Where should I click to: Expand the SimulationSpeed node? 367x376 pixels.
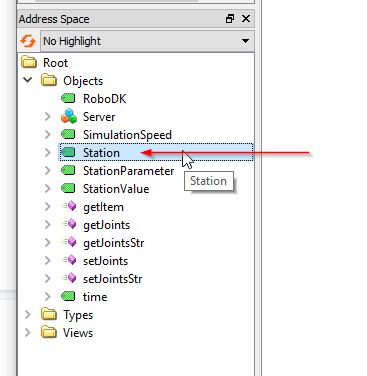[x=48, y=134]
